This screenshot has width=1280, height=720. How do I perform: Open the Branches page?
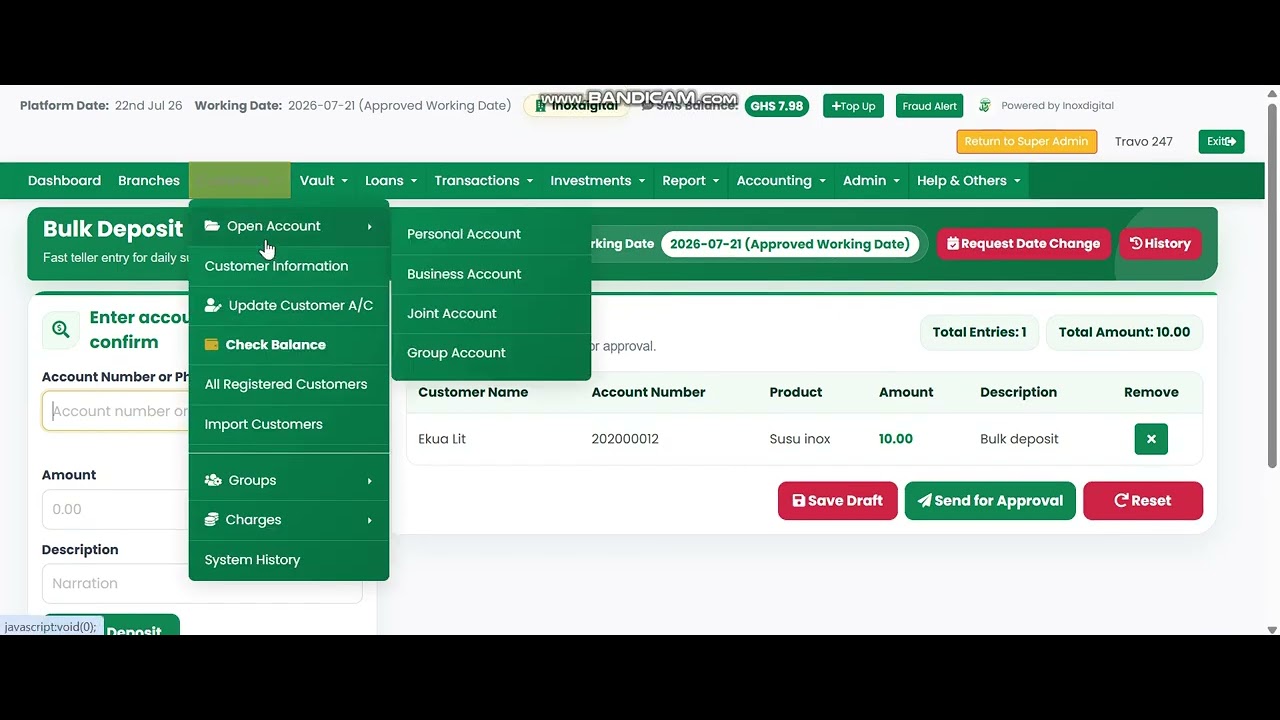pyautogui.click(x=149, y=181)
